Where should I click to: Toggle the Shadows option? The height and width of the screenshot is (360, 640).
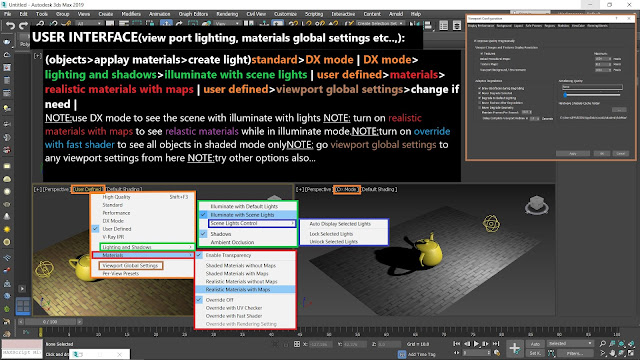tap(247, 234)
